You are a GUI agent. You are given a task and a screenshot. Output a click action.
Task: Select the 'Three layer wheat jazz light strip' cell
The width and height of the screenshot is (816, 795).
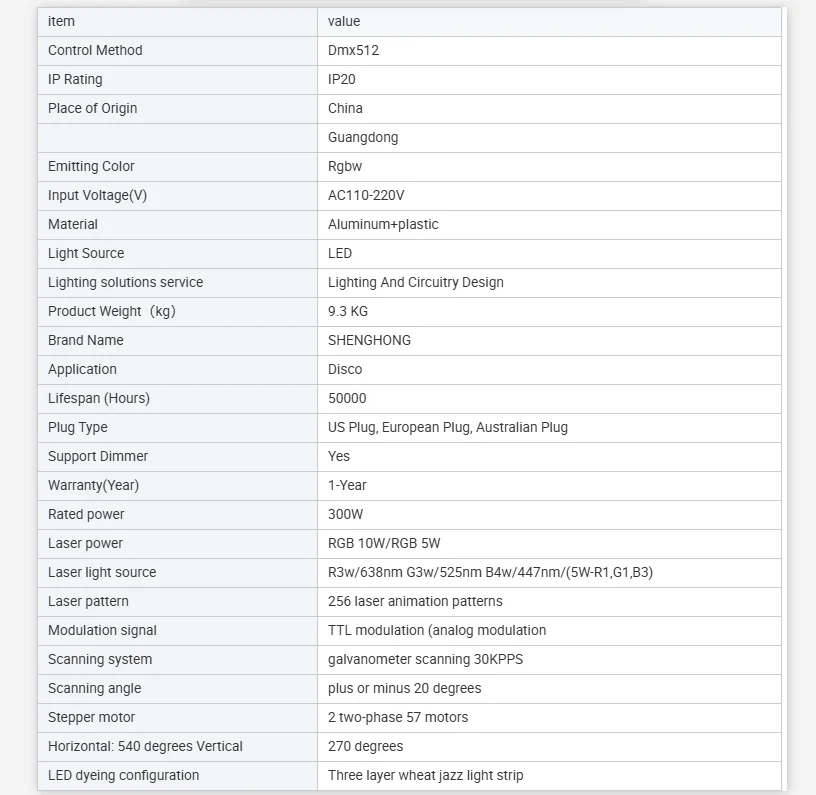(426, 775)
